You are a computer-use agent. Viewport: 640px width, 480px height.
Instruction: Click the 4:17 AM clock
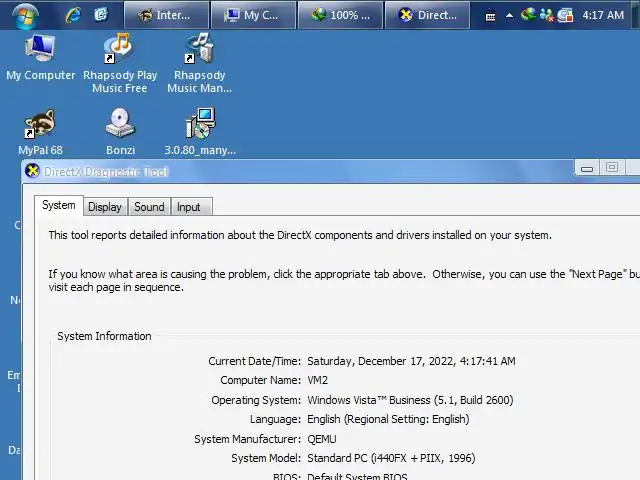pos(603,15)
